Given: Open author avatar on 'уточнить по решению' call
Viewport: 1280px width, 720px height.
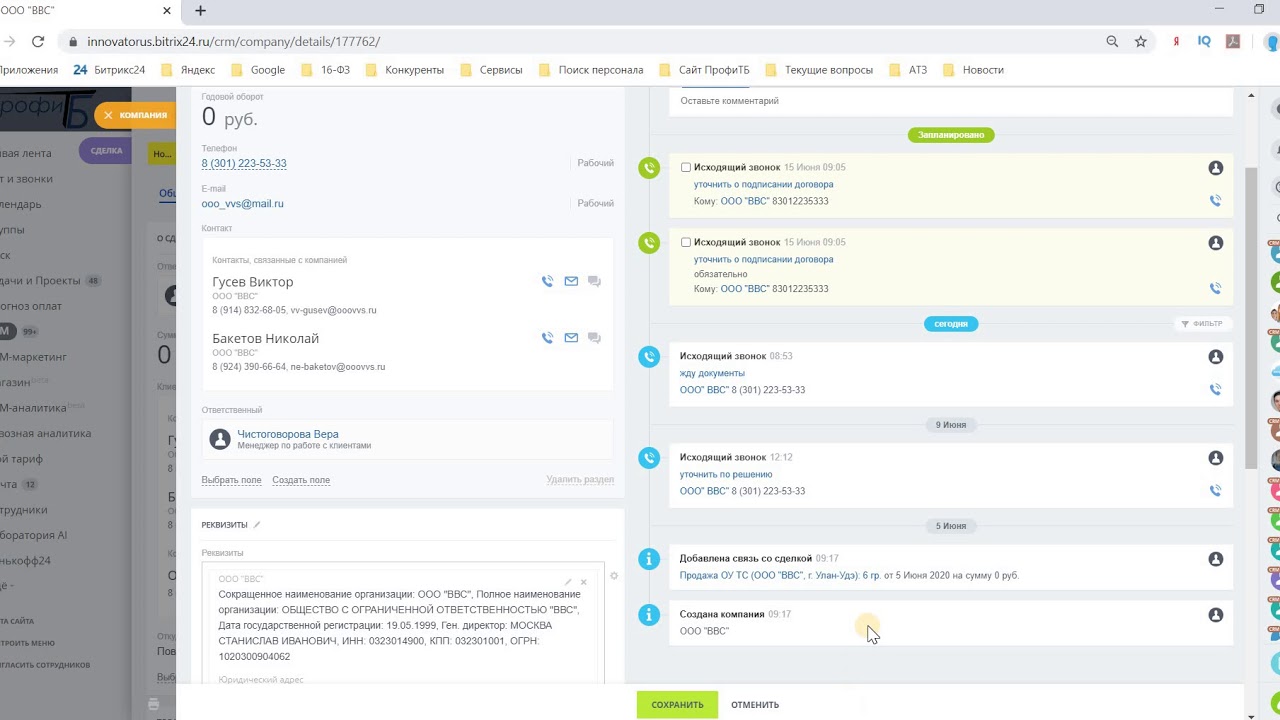Looking at the screenshot, I should pos(1215,458).
